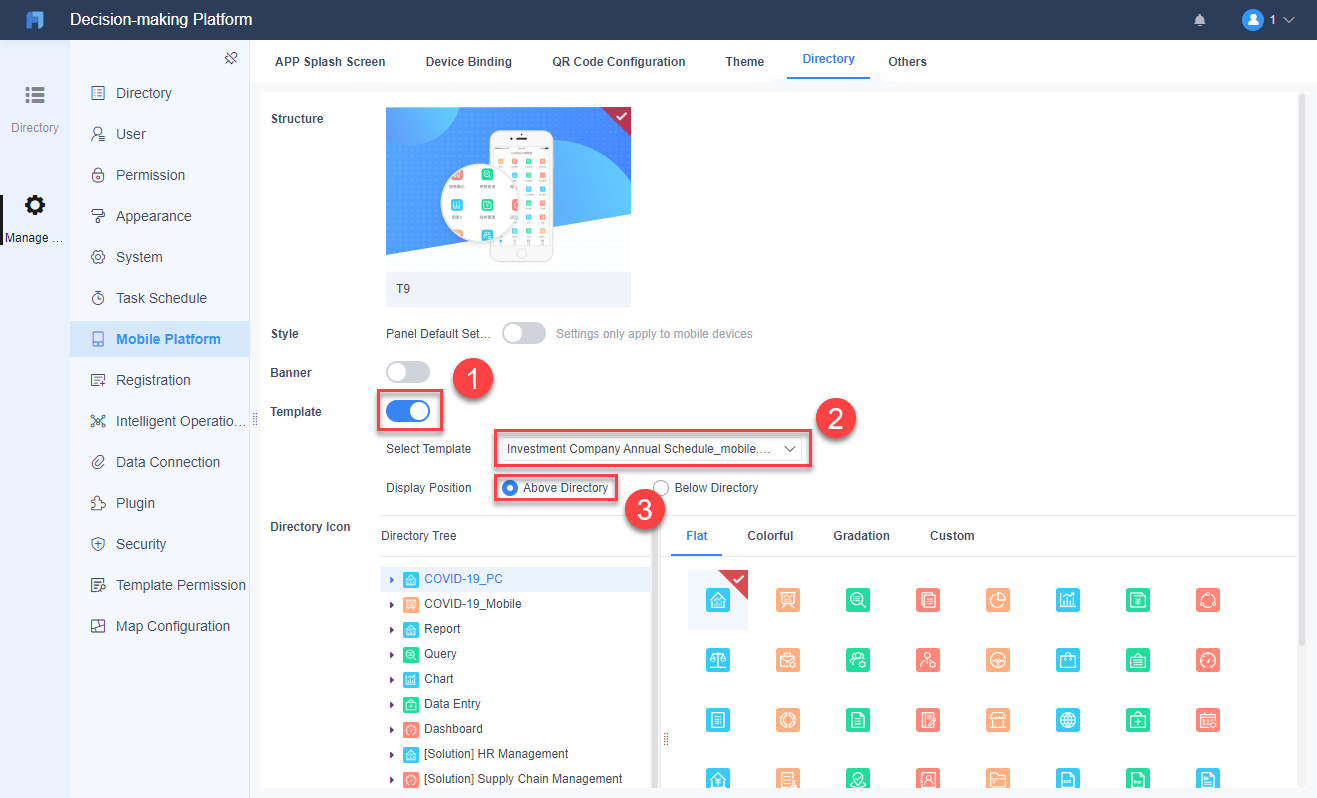The image size is (1317, 798).
Task: Choose the red calendar icon
Action: [1208, 720]
